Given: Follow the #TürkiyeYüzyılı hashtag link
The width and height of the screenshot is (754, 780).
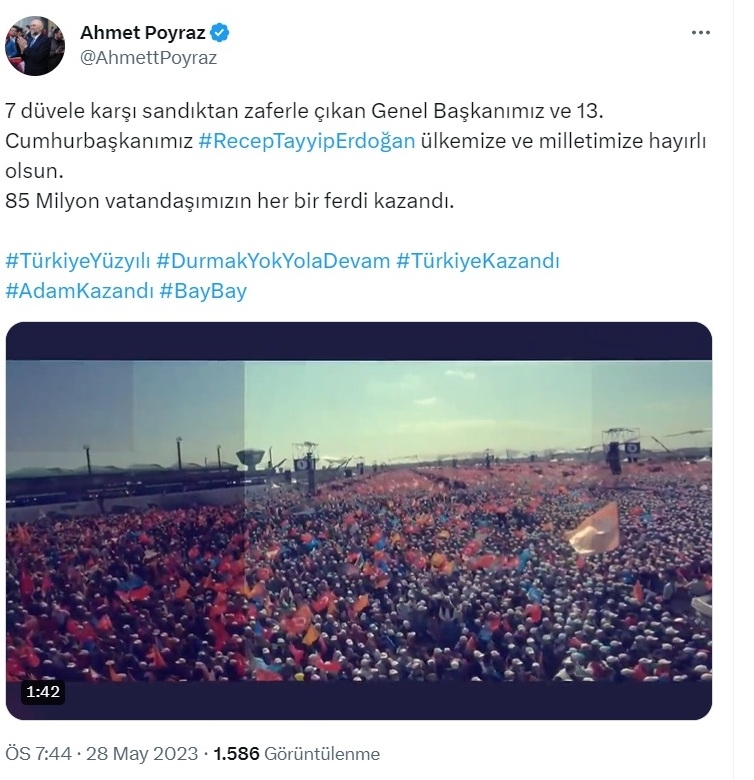Looking at the screenshot, I should tap(78, 261).
